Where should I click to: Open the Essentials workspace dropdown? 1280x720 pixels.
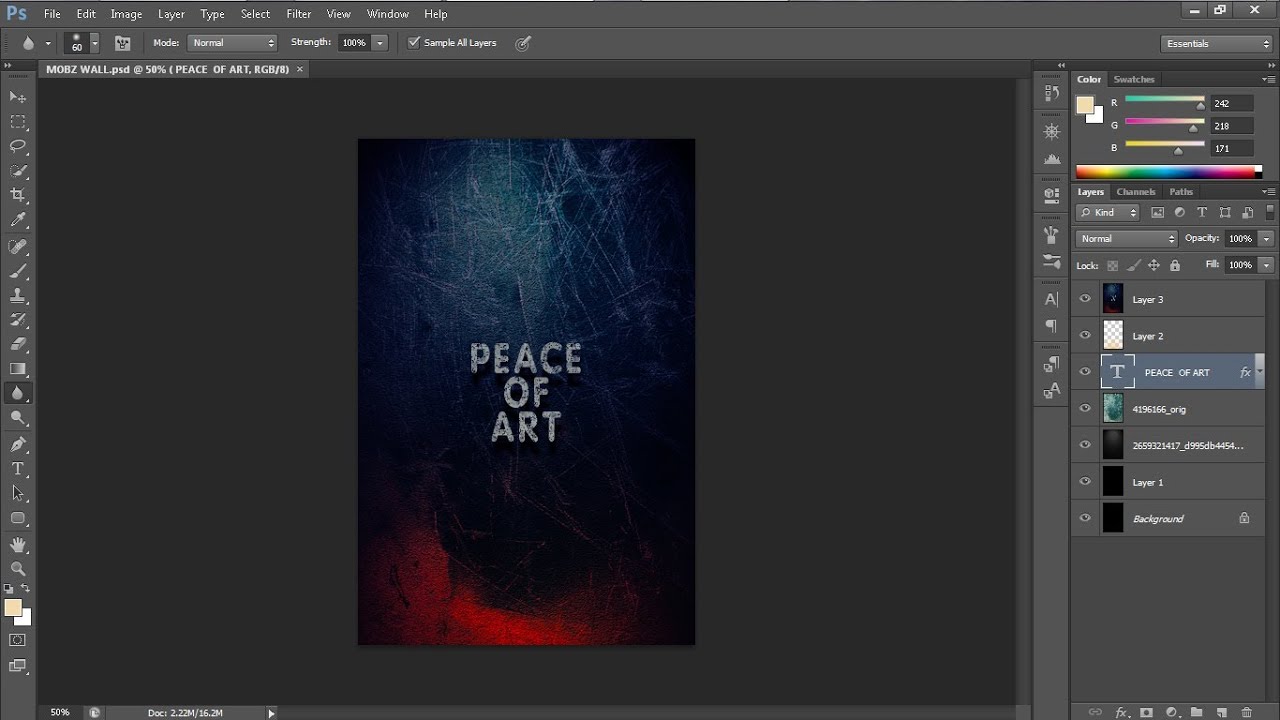(1217, 43)
